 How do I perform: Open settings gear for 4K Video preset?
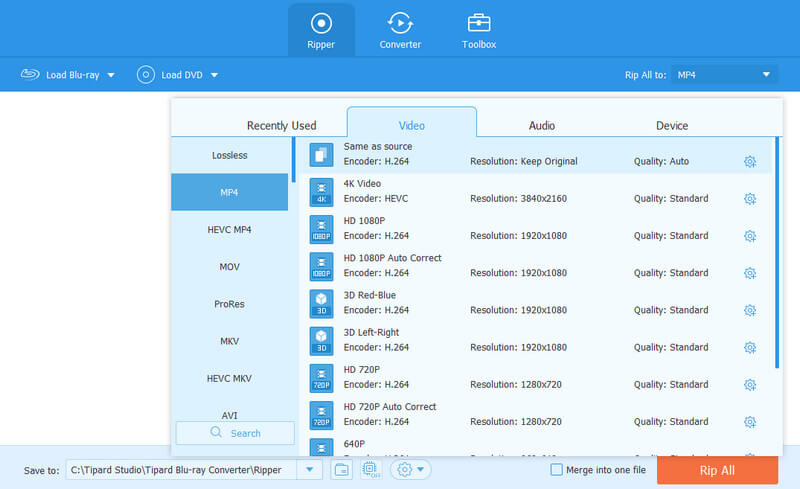point(749,199)
